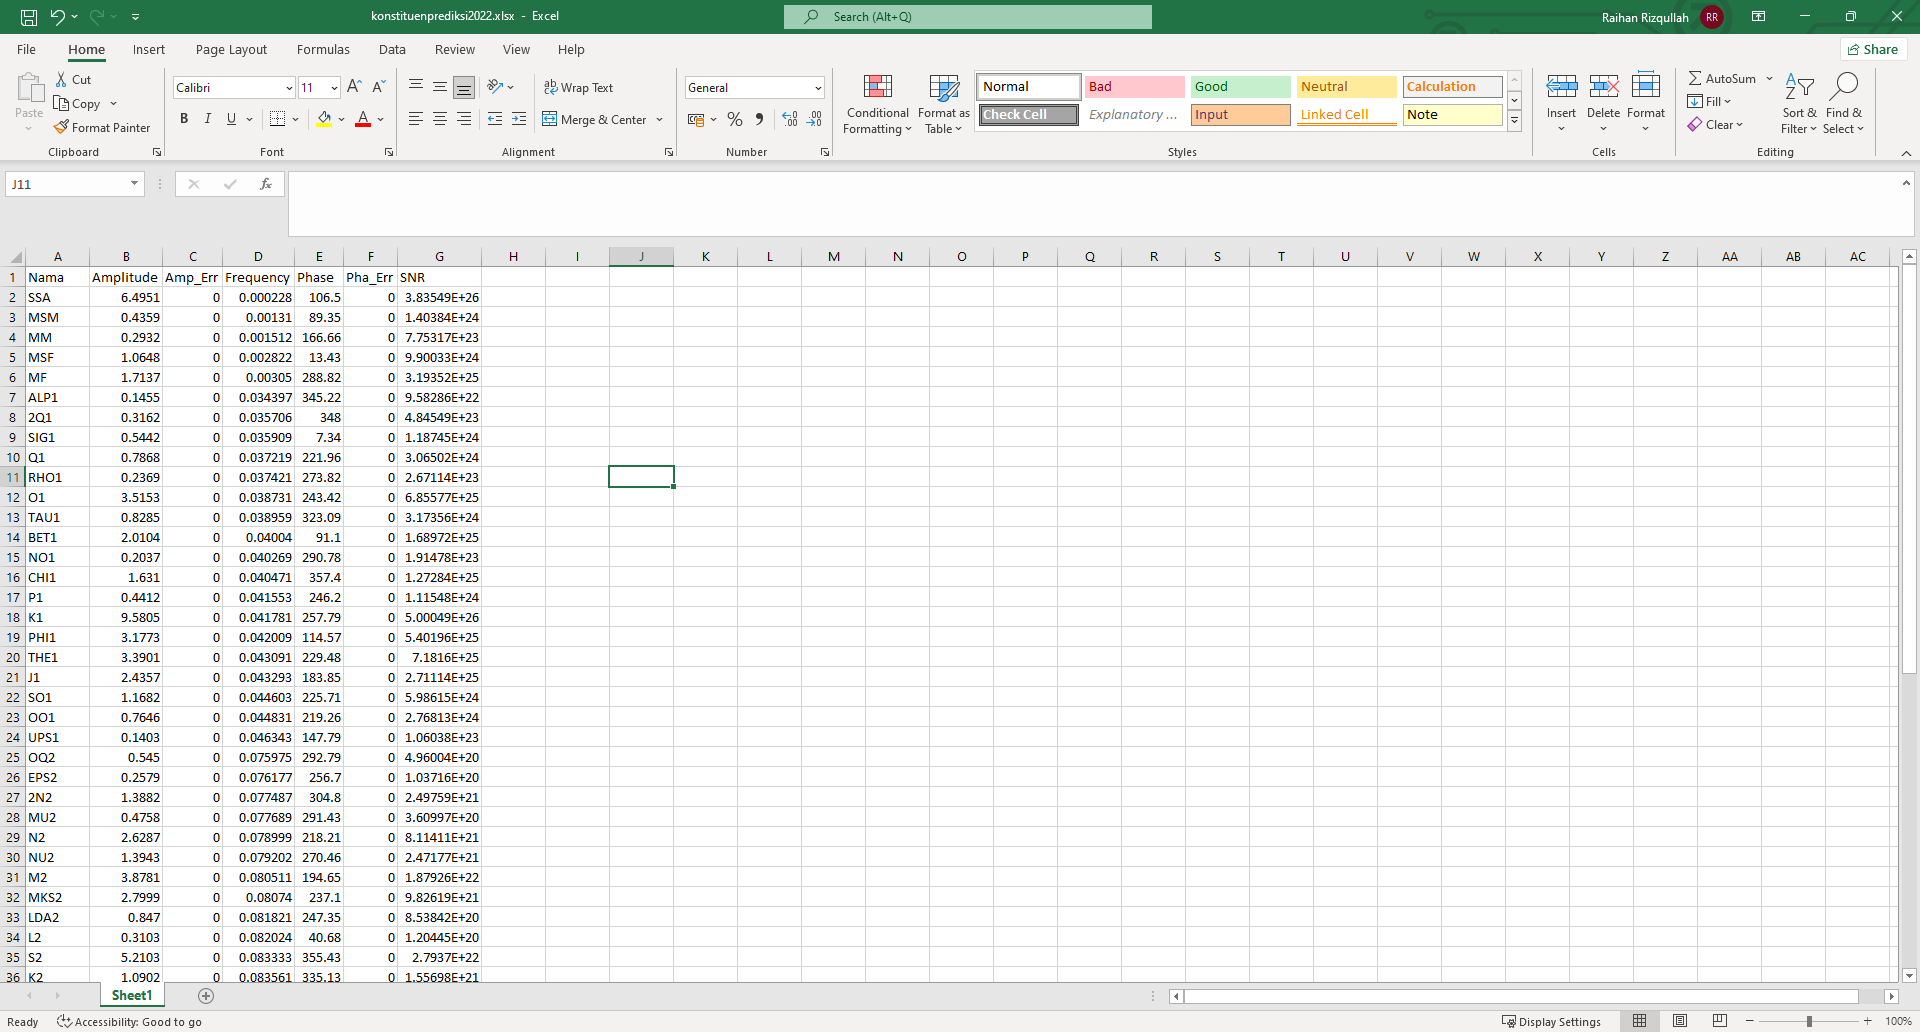This screenshot has height=1032, width=1920.
Task: Toggle Bold formatting
Action: coord(184,119)
